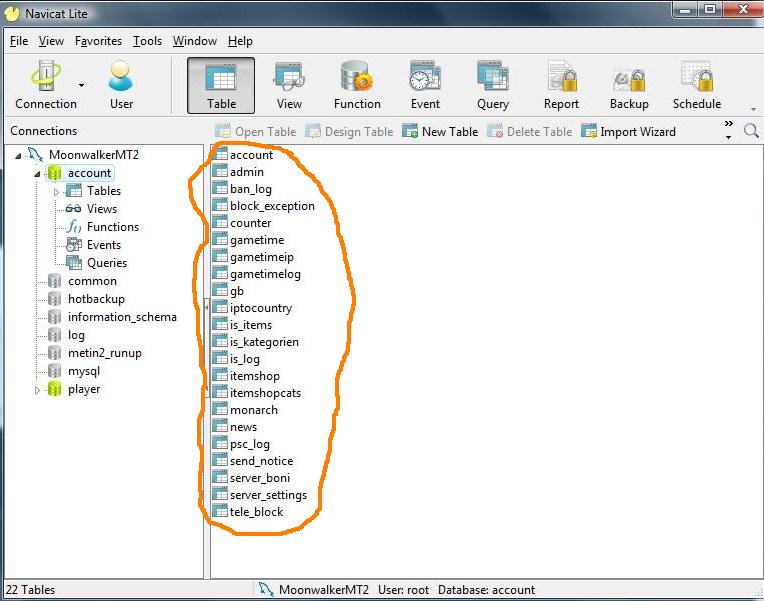
Task: Expand the player database node
Action: pyautogui.click(x=37, y=390)
